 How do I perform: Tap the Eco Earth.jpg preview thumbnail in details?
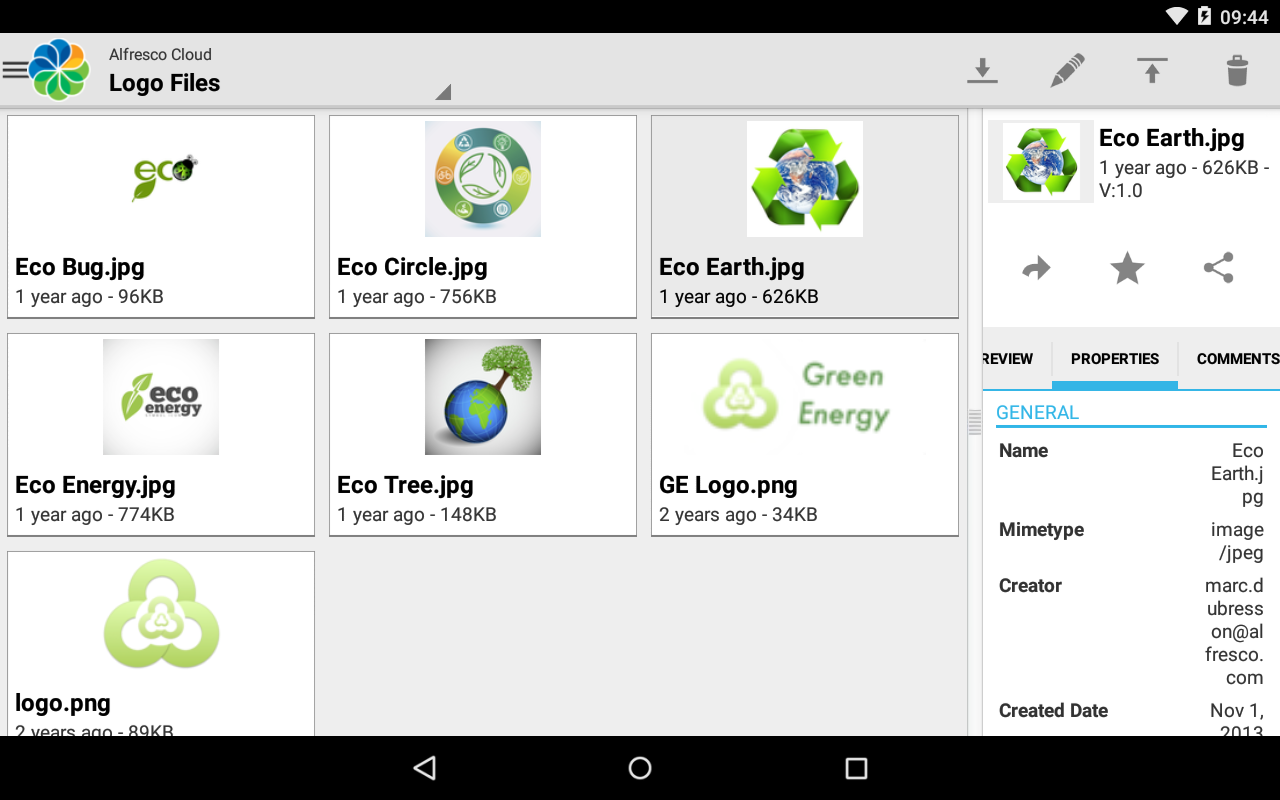point(1041,161)
